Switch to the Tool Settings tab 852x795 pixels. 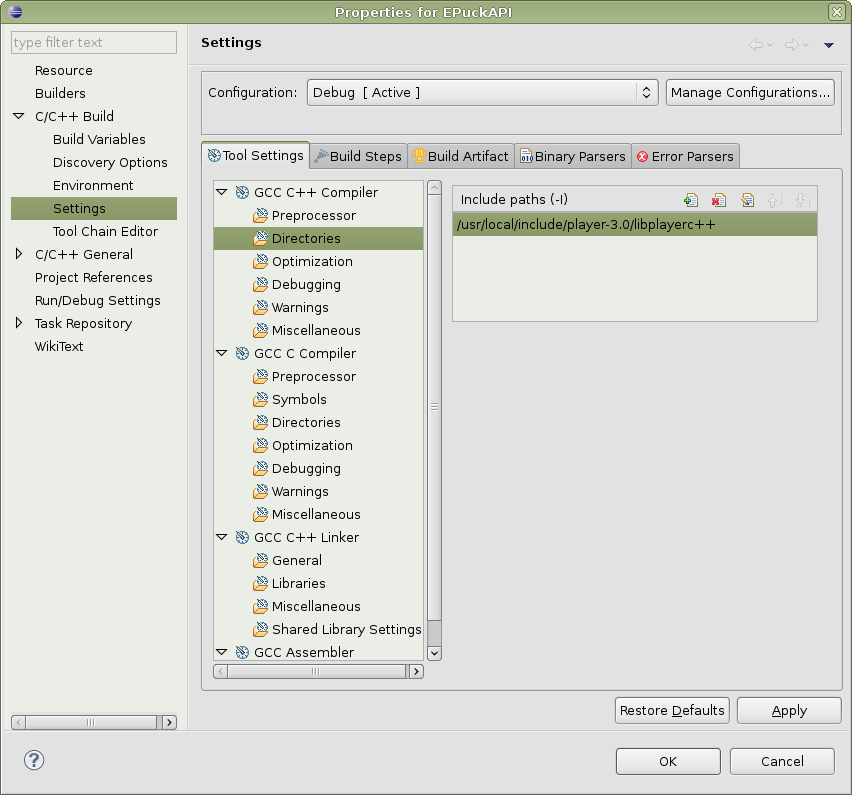pyautogui.click(x=255, y=155)
